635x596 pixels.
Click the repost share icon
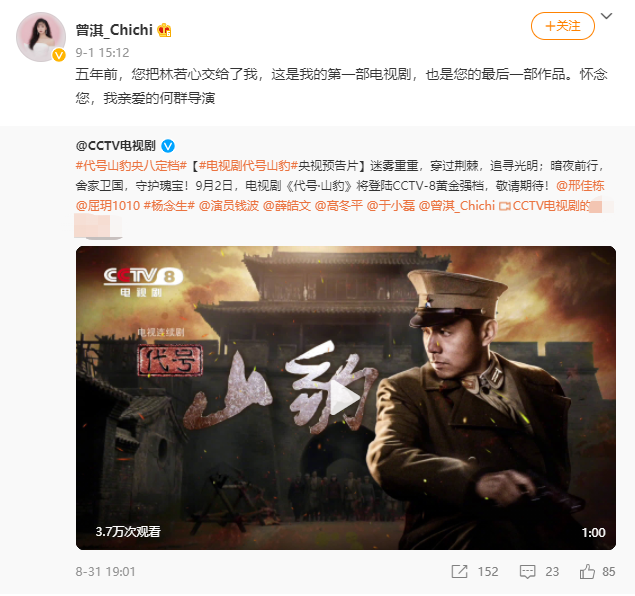460,572
